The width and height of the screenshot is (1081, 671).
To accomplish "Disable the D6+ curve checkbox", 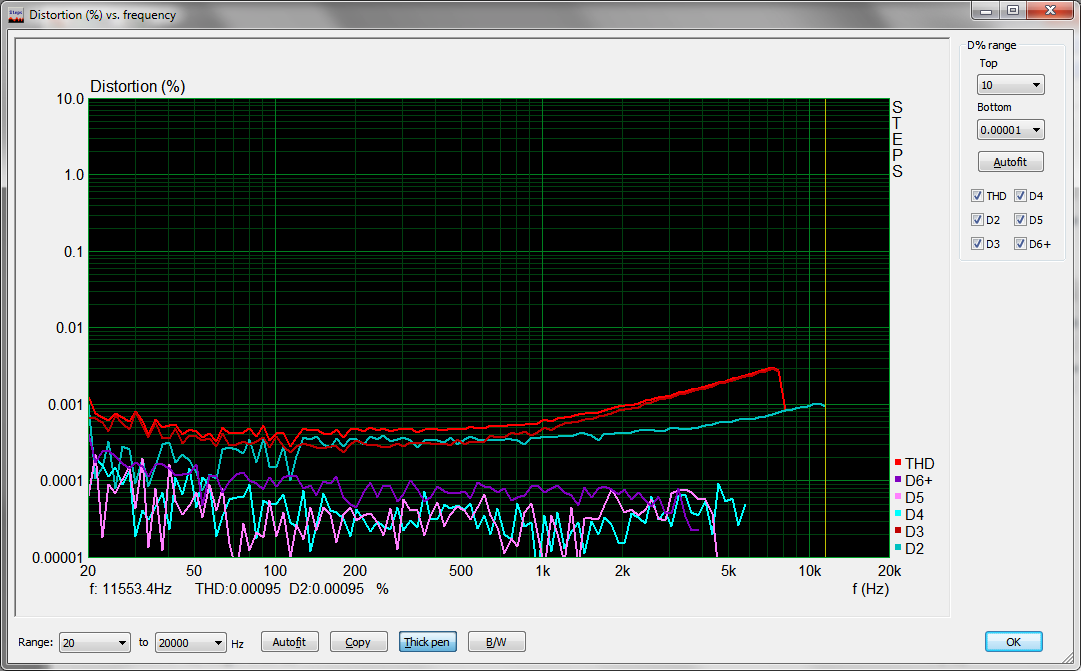I will (x=1020, y=244).
